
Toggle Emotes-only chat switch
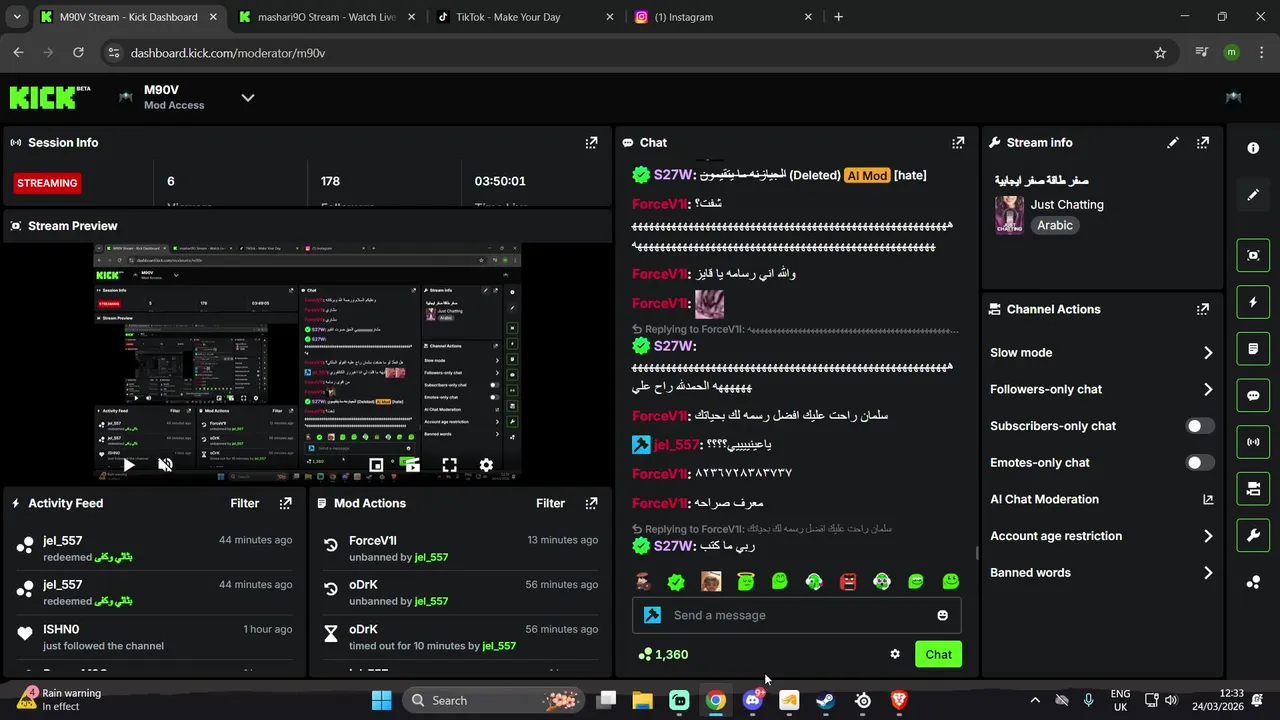pyautogui.click(x=1200, y=462)
